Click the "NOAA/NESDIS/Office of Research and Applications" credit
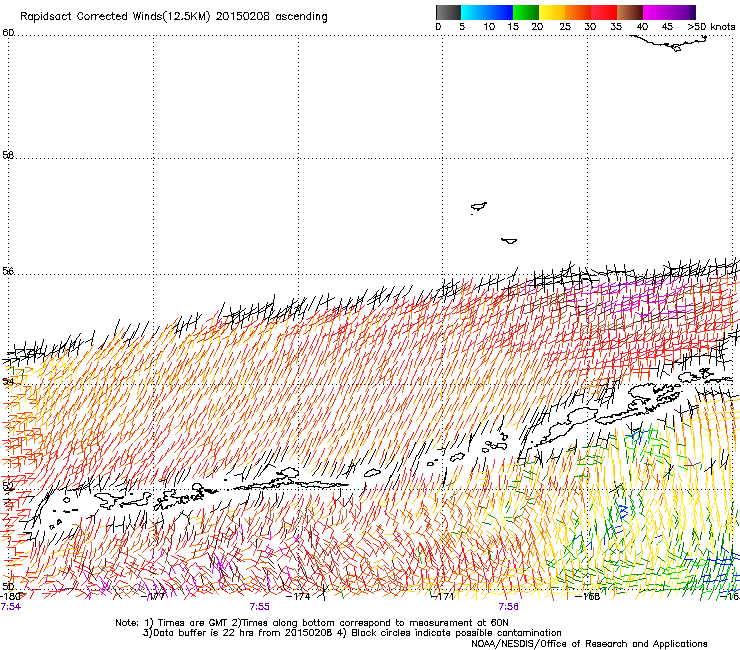This screenshot has width=740, height=650. tap(589, 644)
